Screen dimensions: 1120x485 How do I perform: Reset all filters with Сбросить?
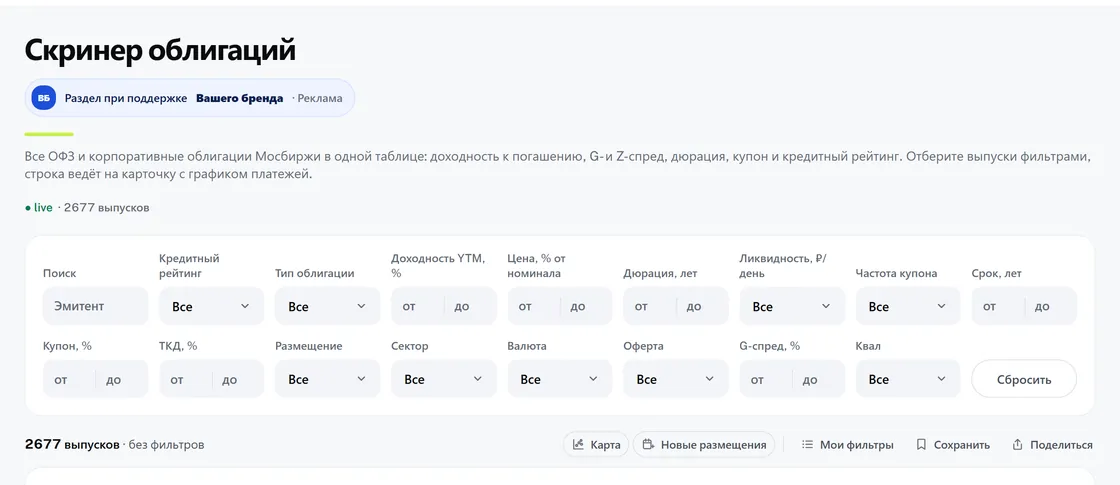(1024, 379)
